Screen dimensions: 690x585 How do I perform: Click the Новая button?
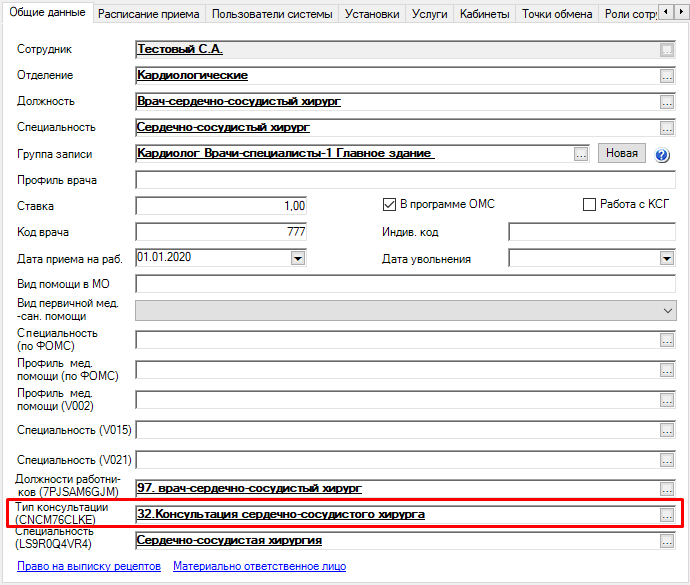click(x=621, y=153)
